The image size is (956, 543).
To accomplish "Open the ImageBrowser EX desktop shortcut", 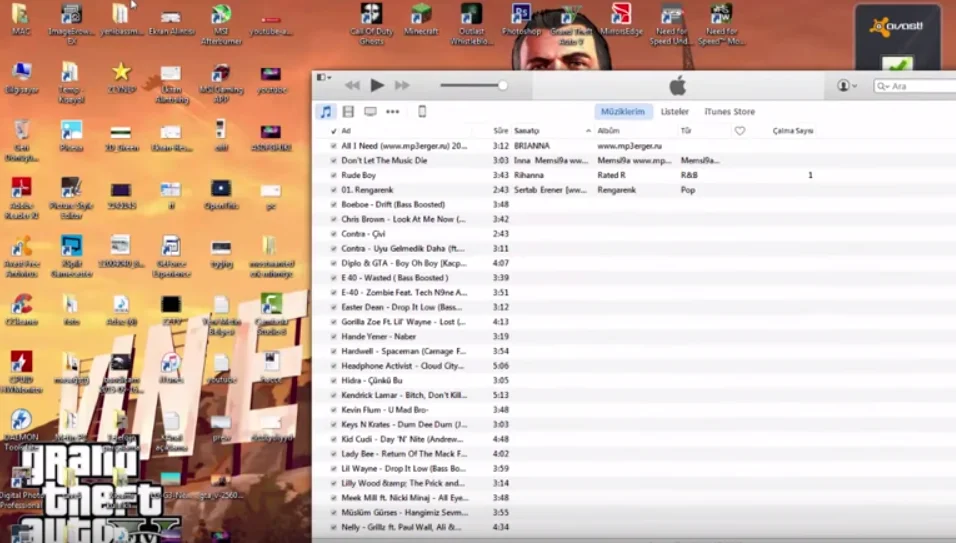I will (x=71, y=24).
